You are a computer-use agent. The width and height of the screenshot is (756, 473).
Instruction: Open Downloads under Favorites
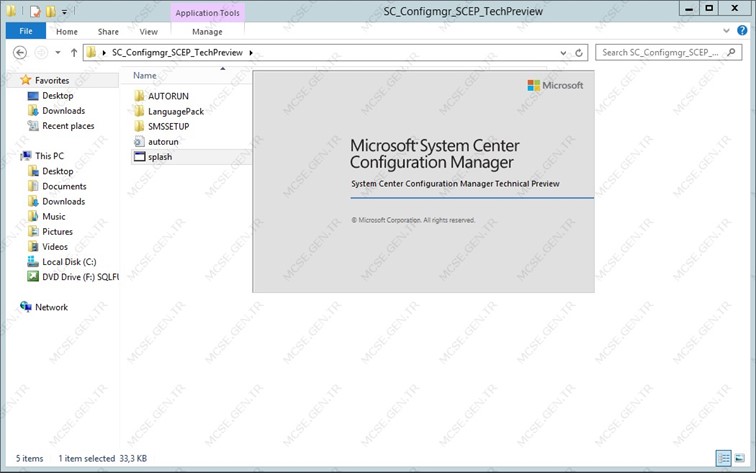[x=64, y=110]
